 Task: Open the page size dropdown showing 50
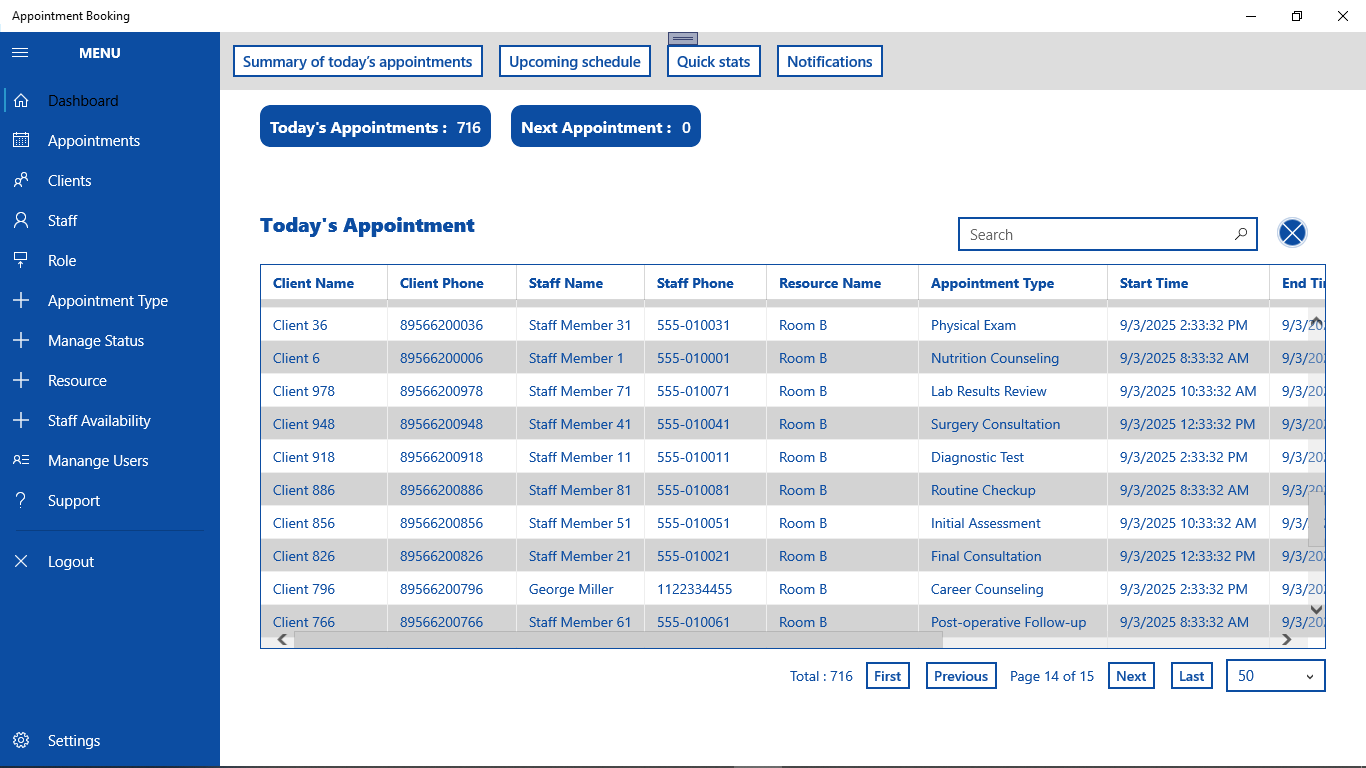point(1276,676)
